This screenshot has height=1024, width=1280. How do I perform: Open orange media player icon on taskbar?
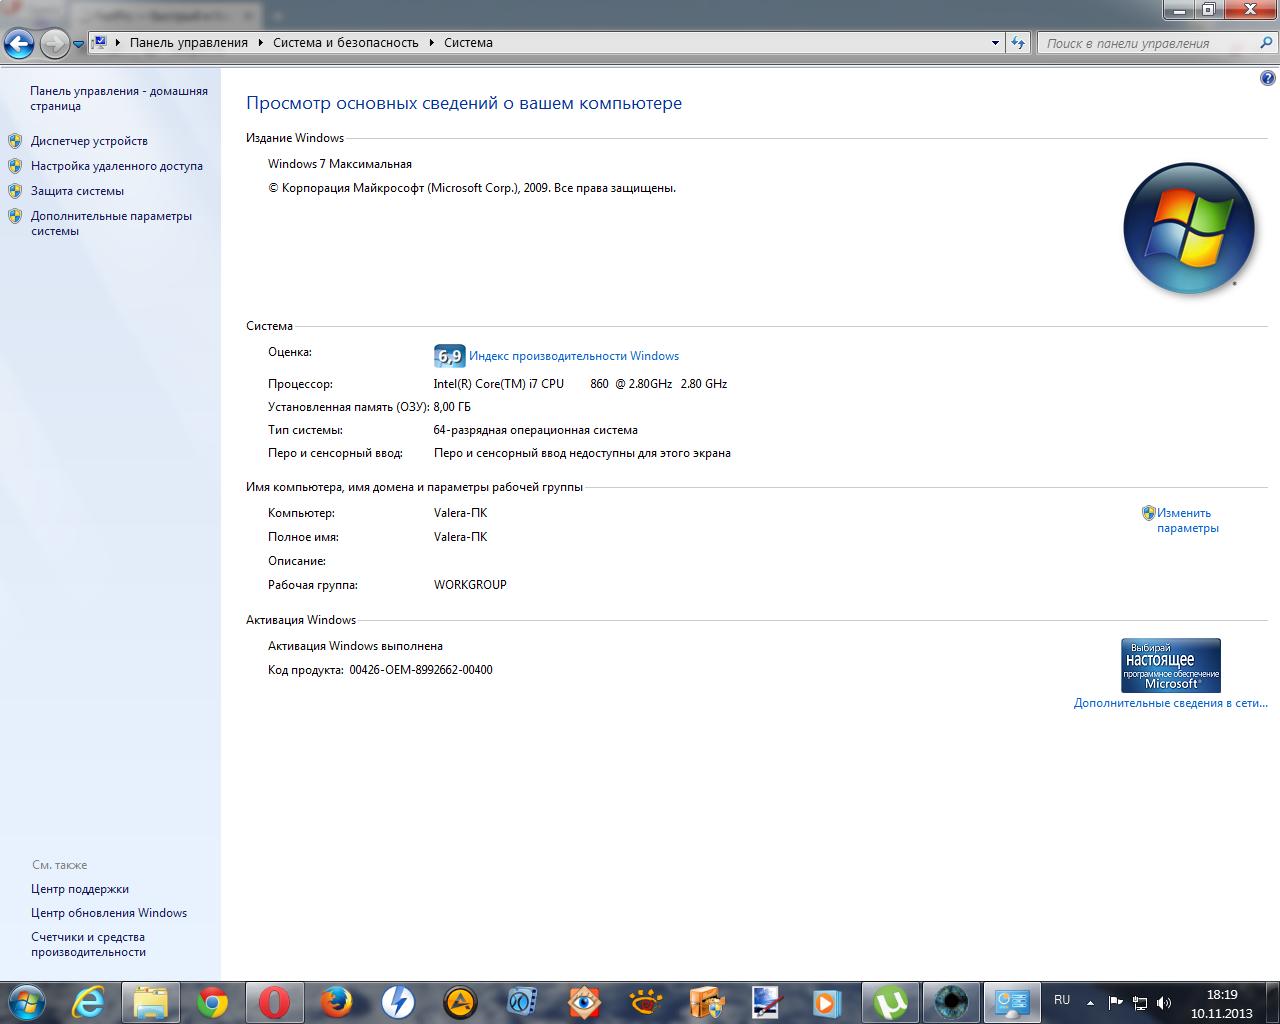[828, 1002]
